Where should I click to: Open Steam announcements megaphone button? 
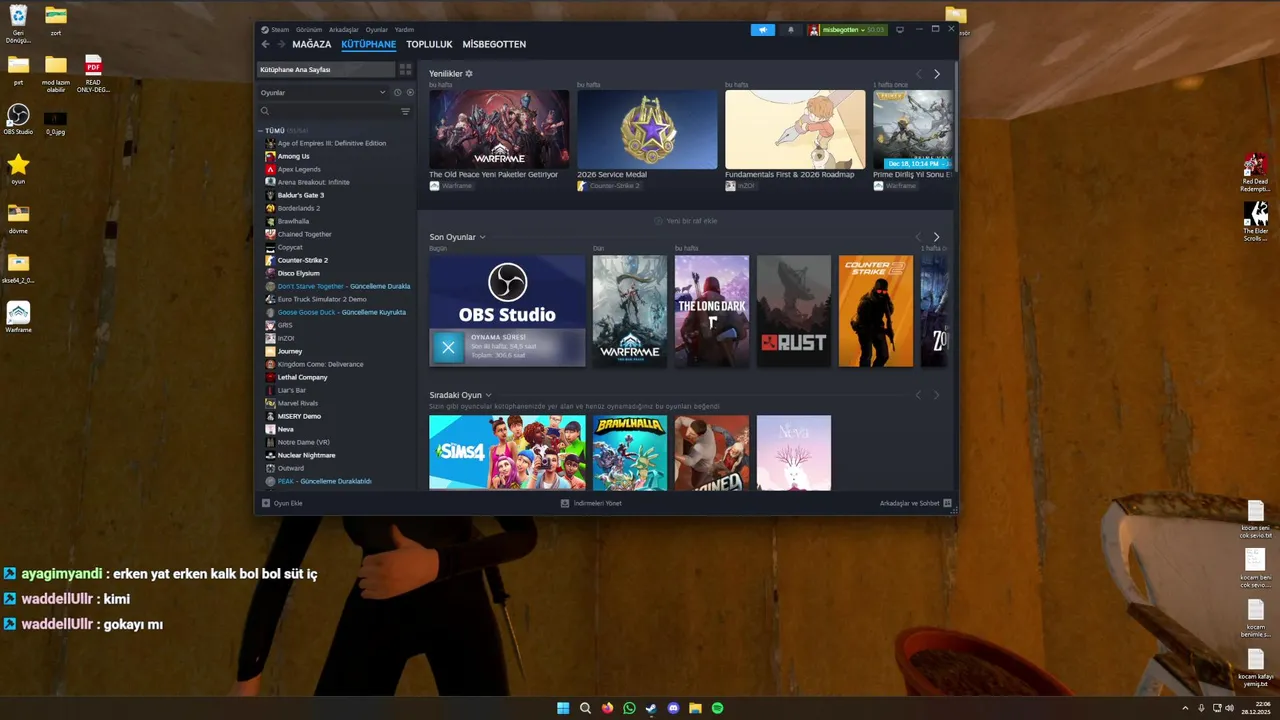pos(762,30)
